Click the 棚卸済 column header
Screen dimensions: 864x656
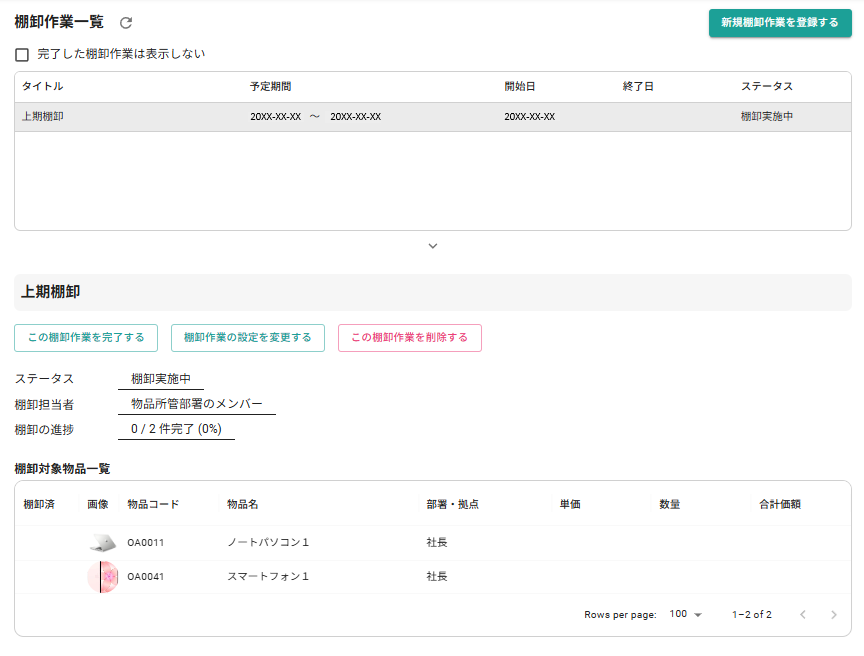pyautogui.click(x=39, y=504)
